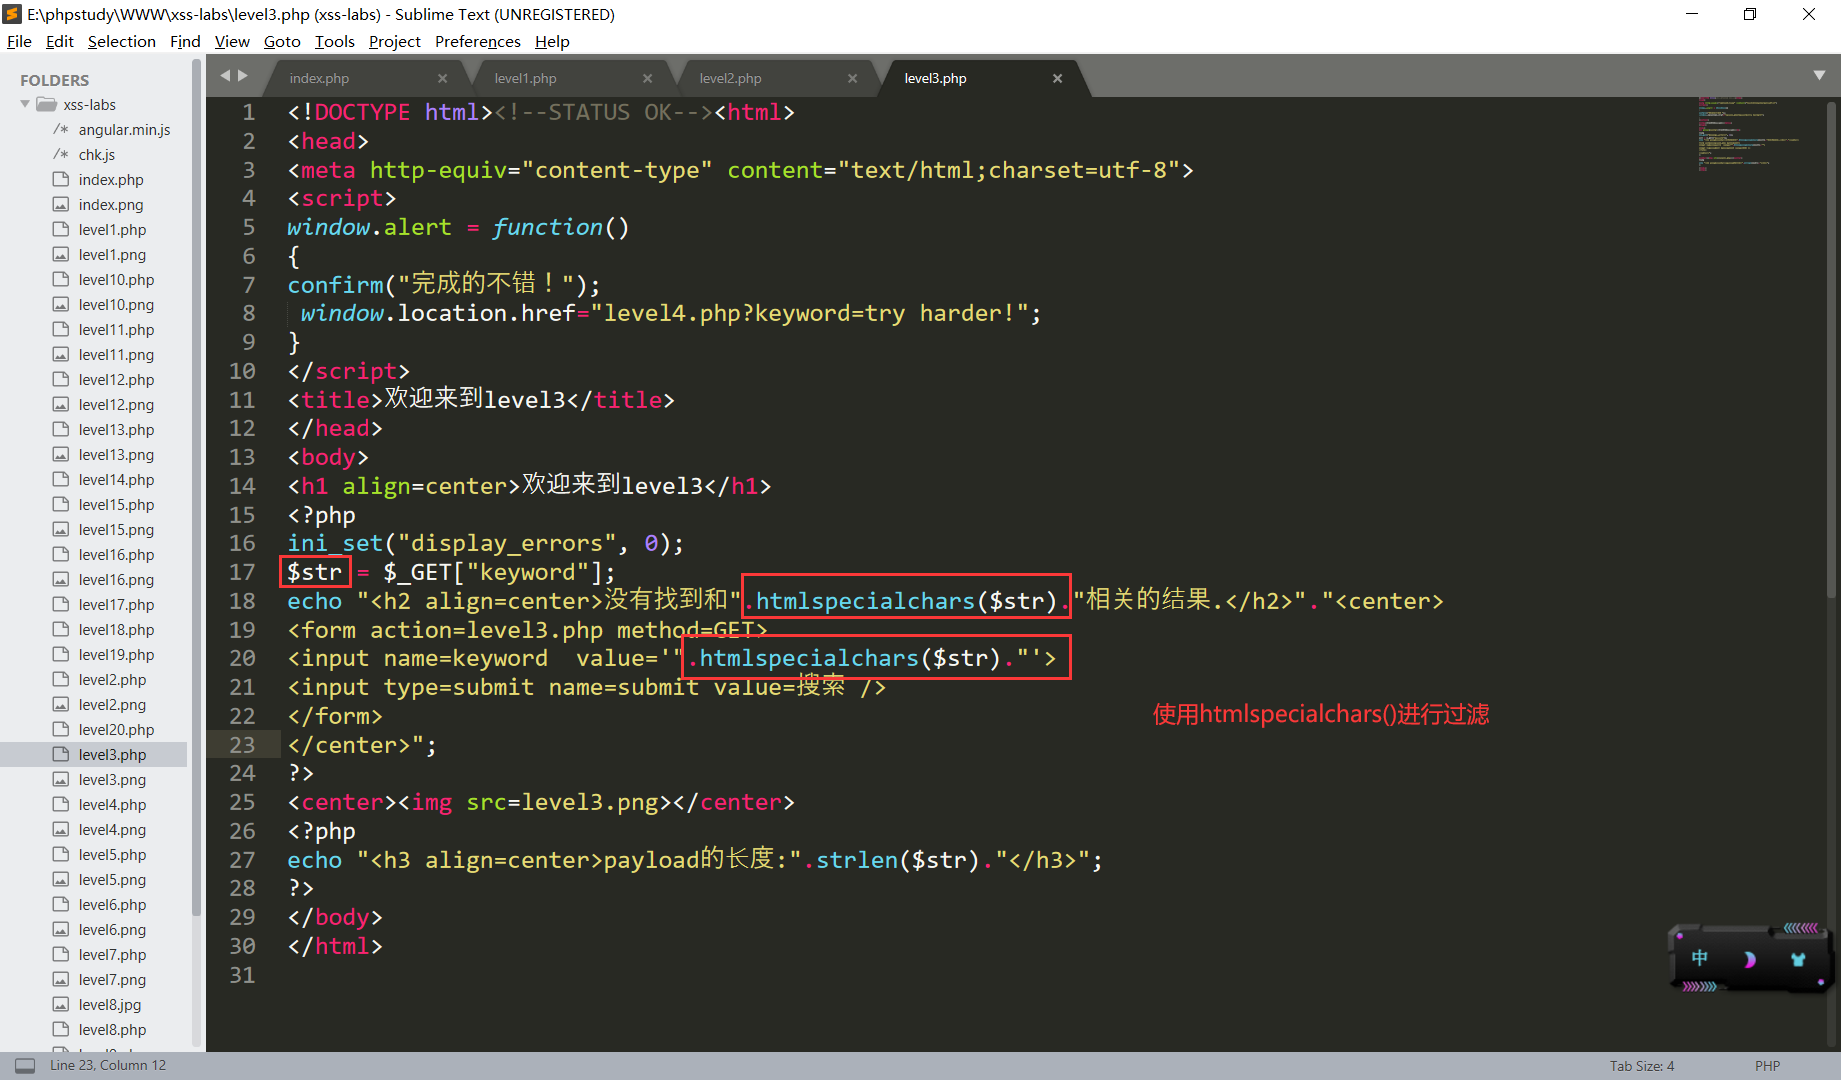Screen dimensions: 1841x1080
Task: Close the index.php tab
Action: click(x=442, y=78)
